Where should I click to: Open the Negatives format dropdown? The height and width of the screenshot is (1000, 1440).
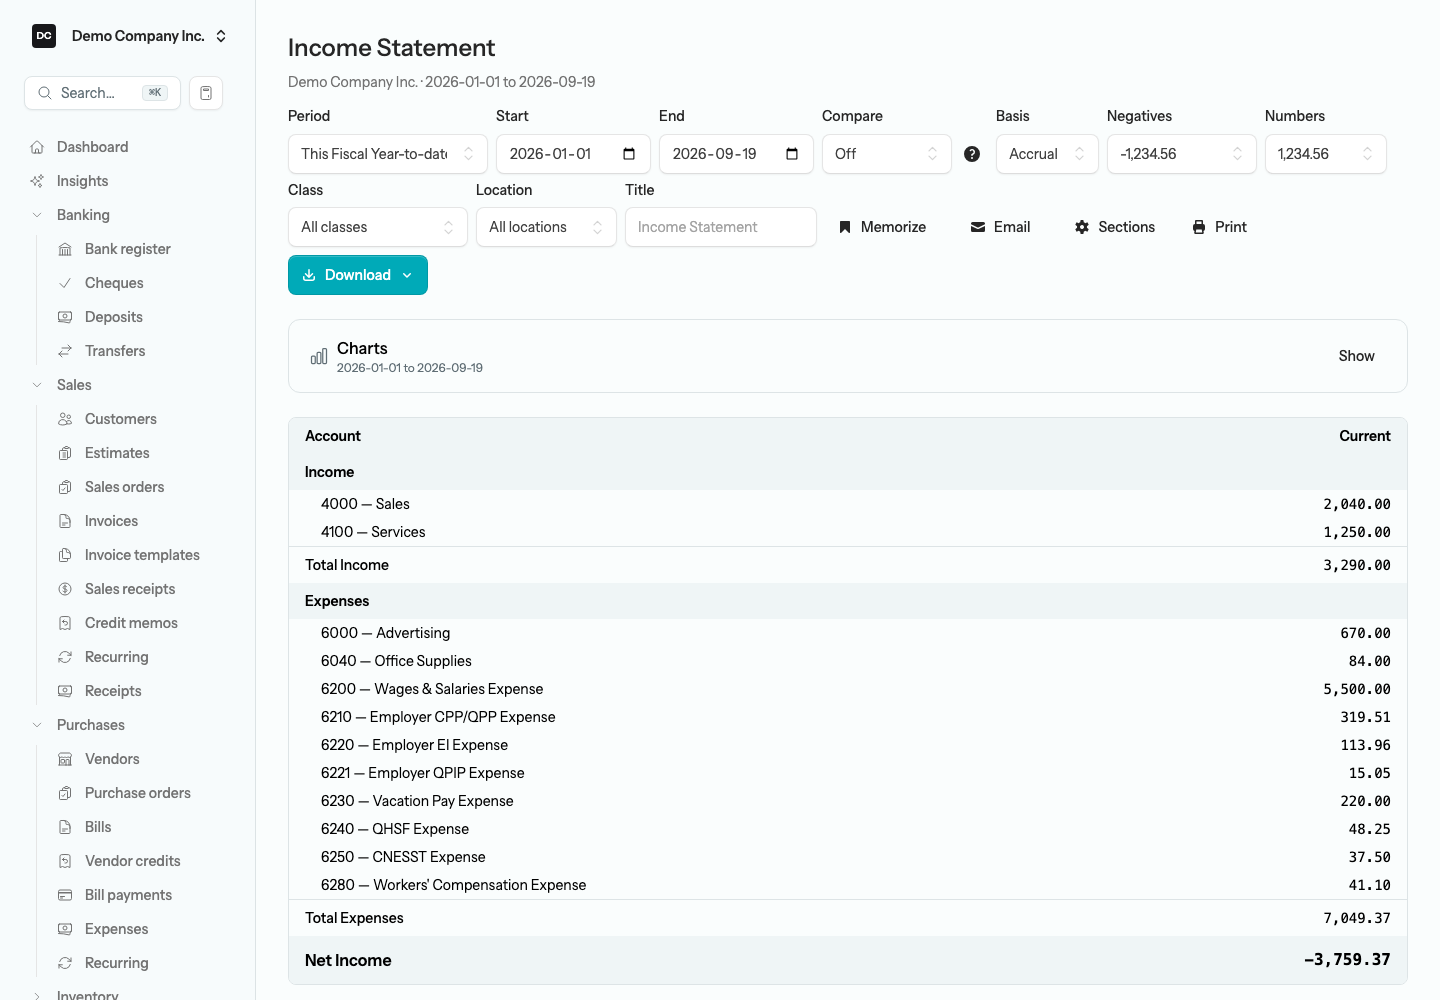[x=1182, y=154]
